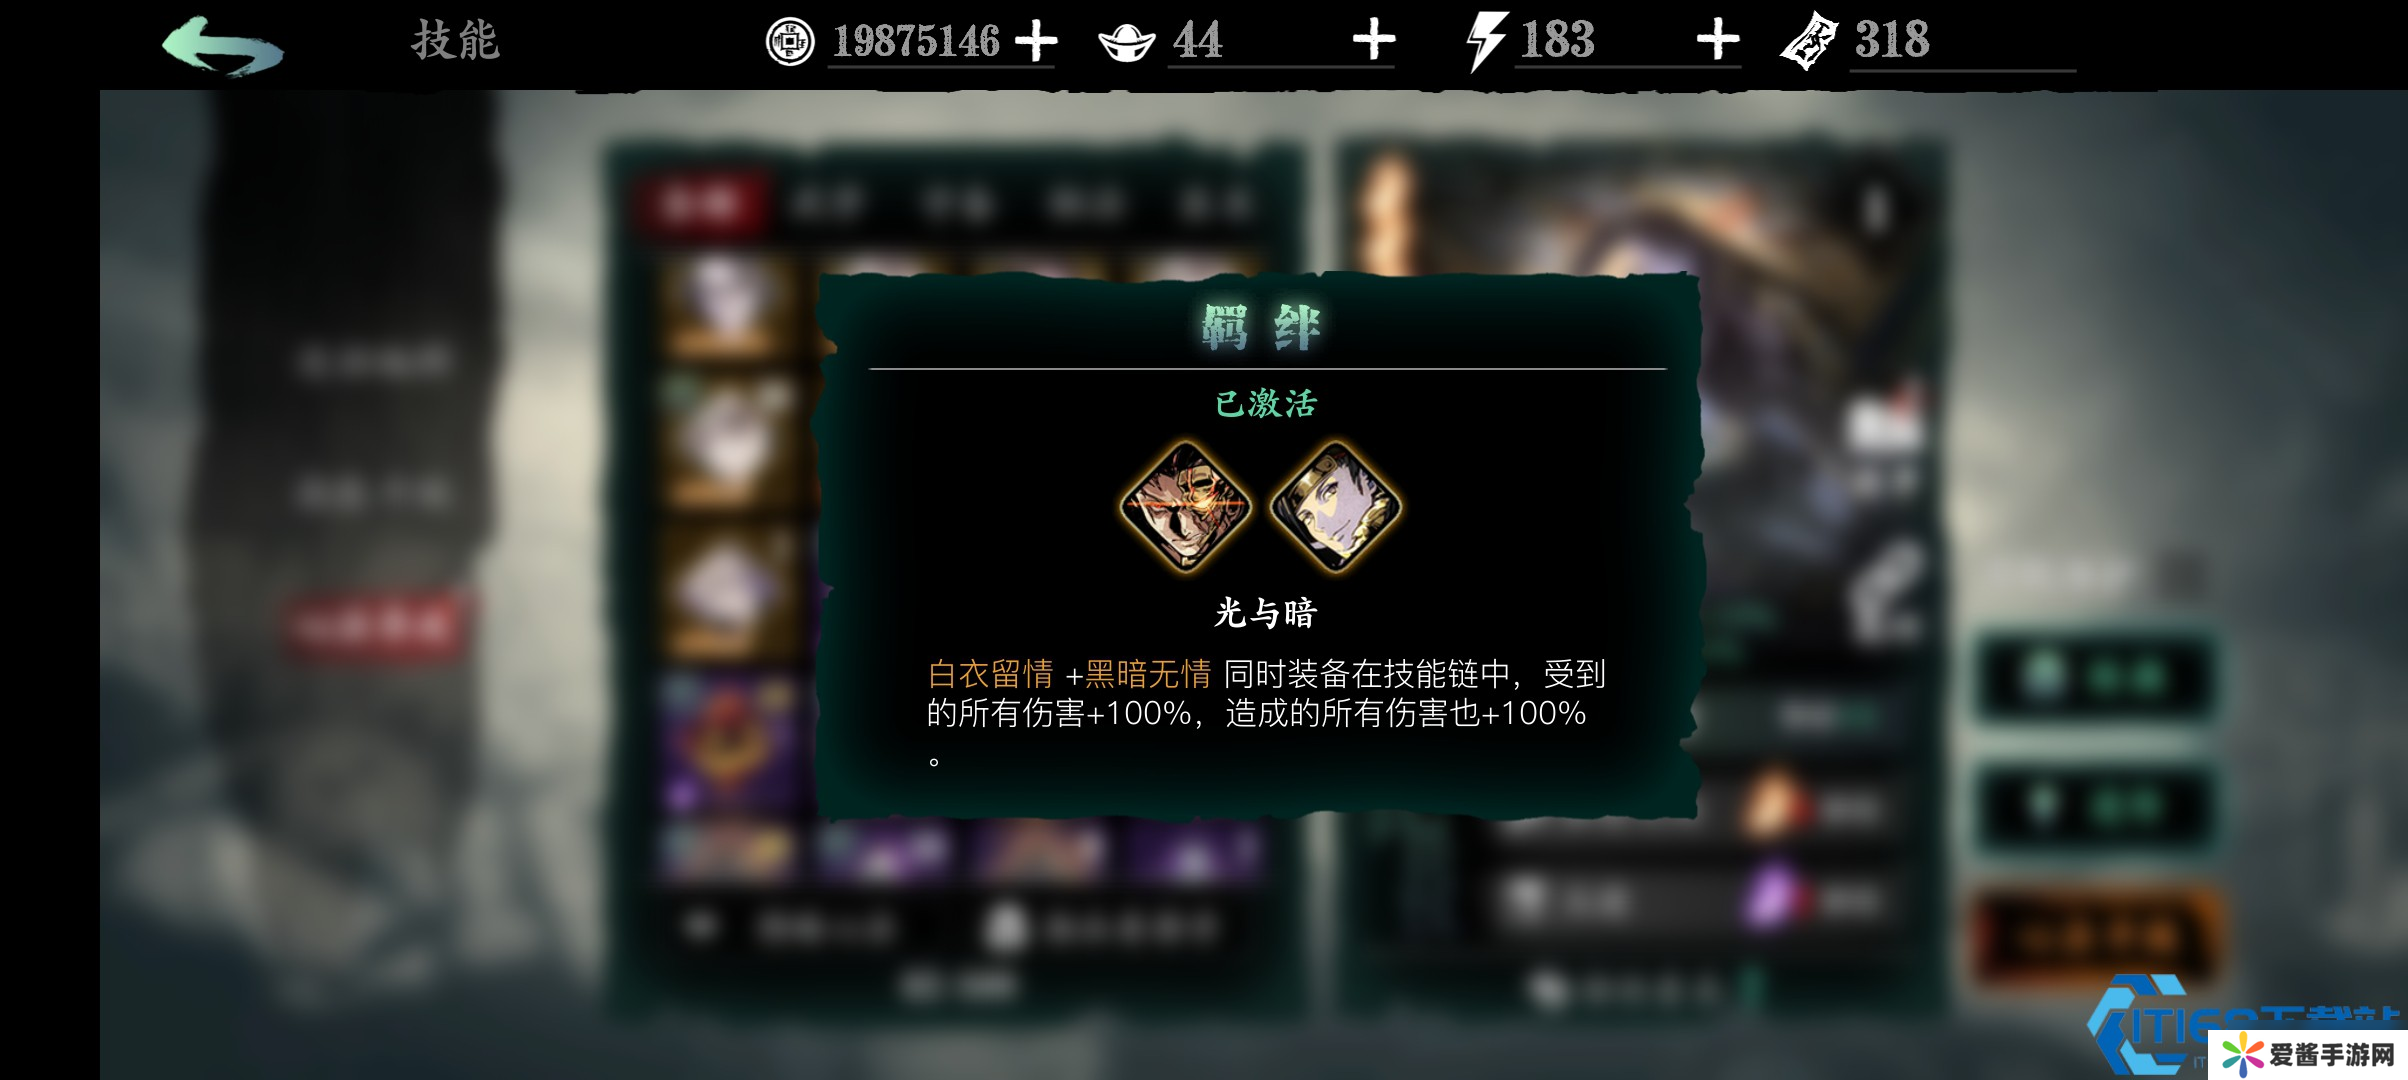The width and height of the screenshot is (2408, 1080).
Task: Add more coins with plus beside 19875146
Action: (x=1035, y=42)
